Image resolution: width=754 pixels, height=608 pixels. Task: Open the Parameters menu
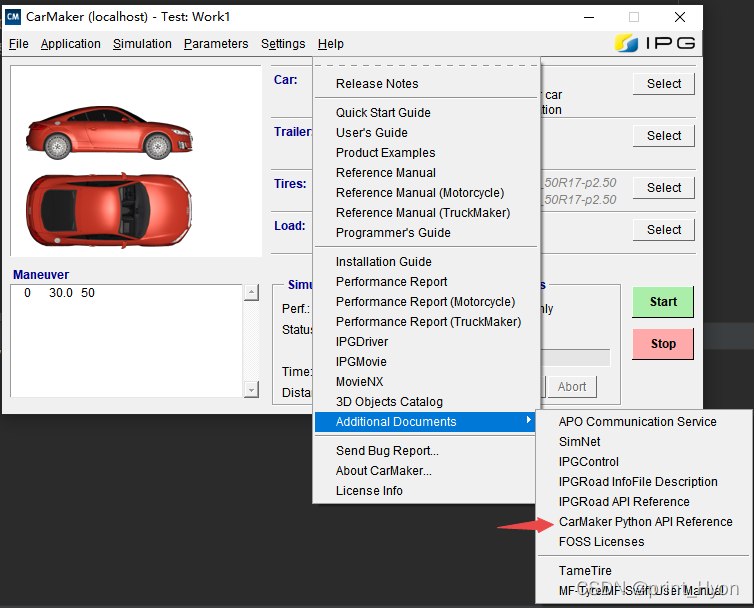tap(216, 44)
